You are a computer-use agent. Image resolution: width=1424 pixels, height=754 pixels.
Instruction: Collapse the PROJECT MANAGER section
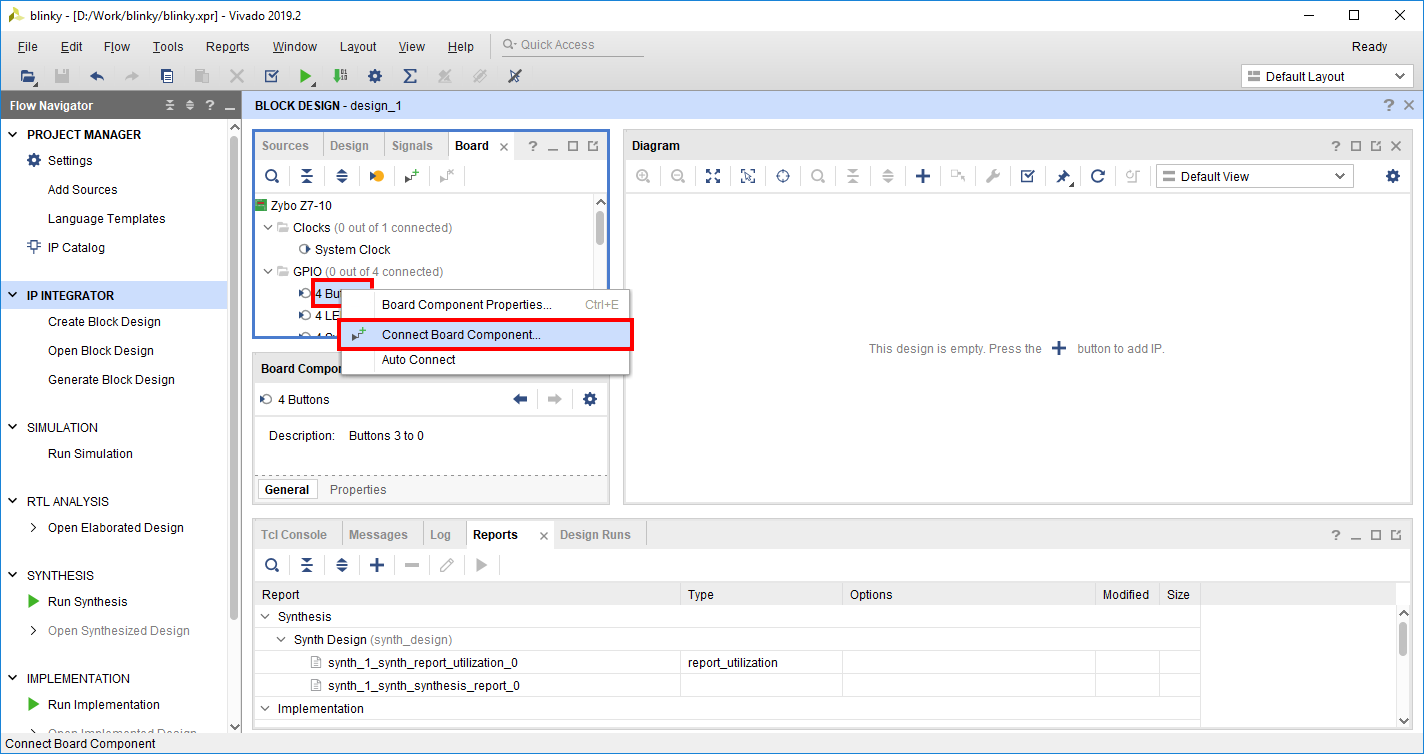[x=13, y=135]
